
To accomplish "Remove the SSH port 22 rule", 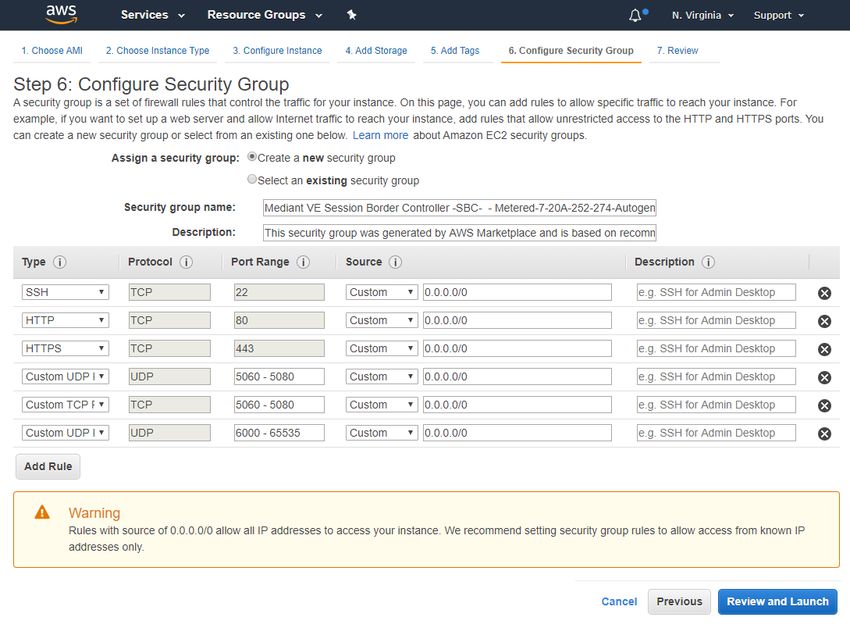I will point(825,293).
